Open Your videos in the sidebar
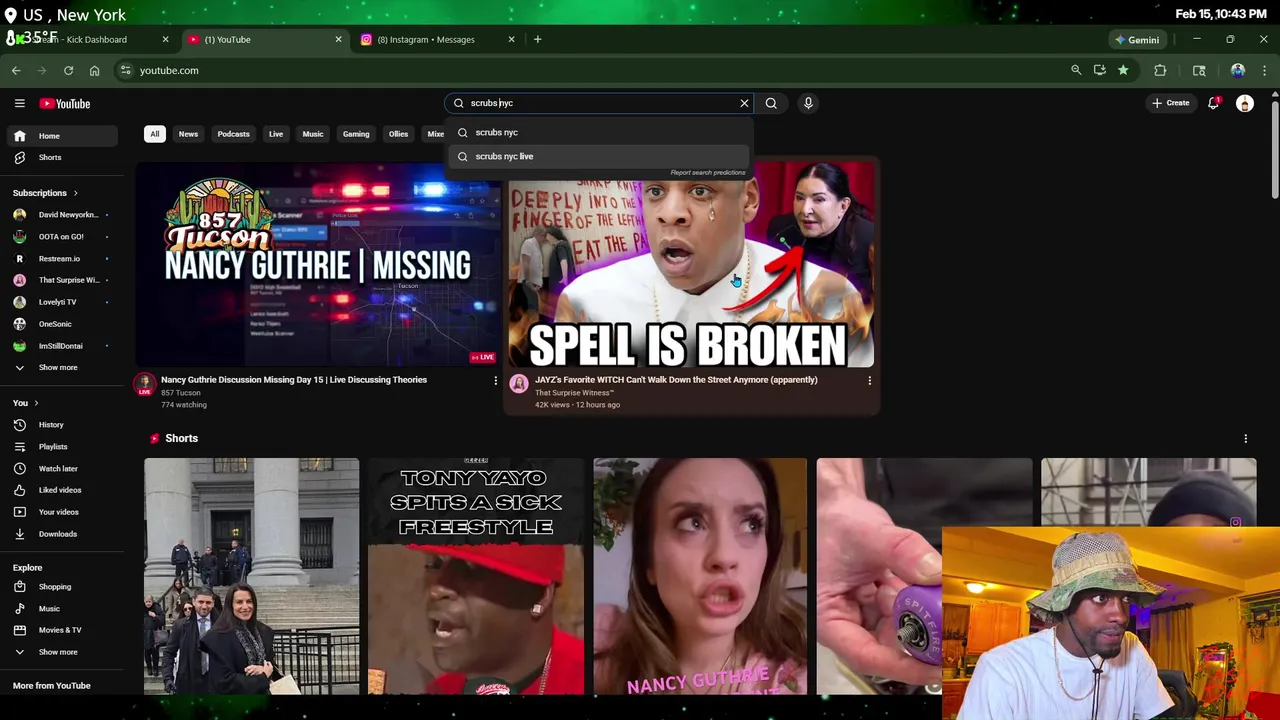This screenshot has width=1280, height=720. [x=60, y=512]
